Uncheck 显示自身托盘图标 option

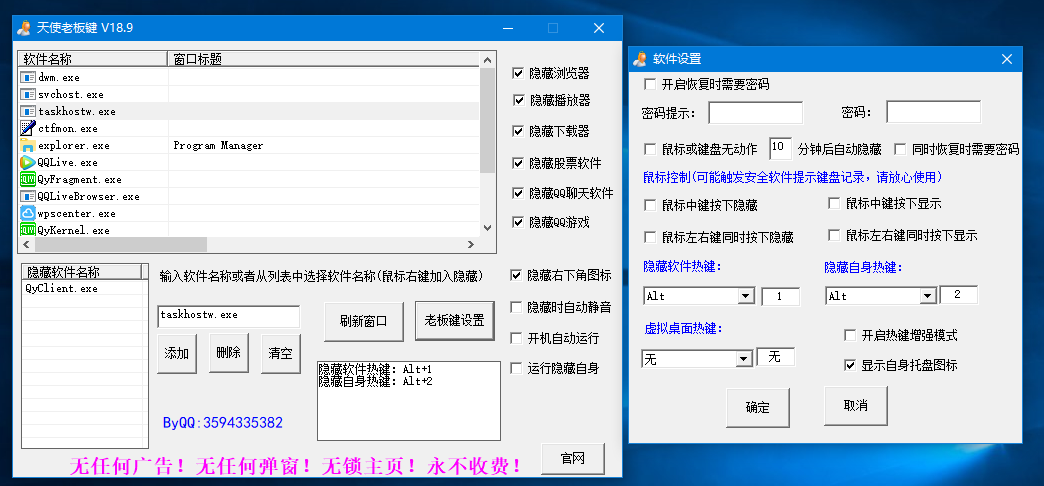coord(850,365)
